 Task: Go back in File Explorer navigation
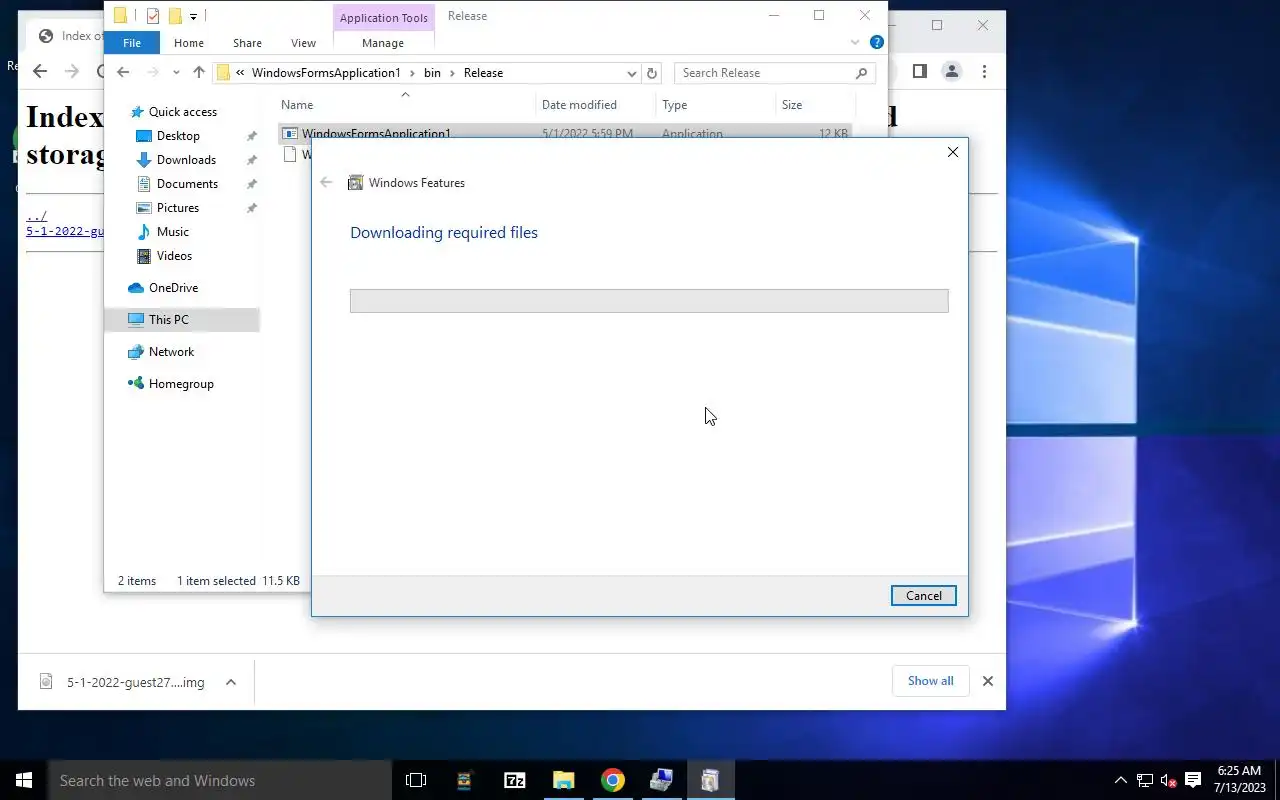(123, 72)
